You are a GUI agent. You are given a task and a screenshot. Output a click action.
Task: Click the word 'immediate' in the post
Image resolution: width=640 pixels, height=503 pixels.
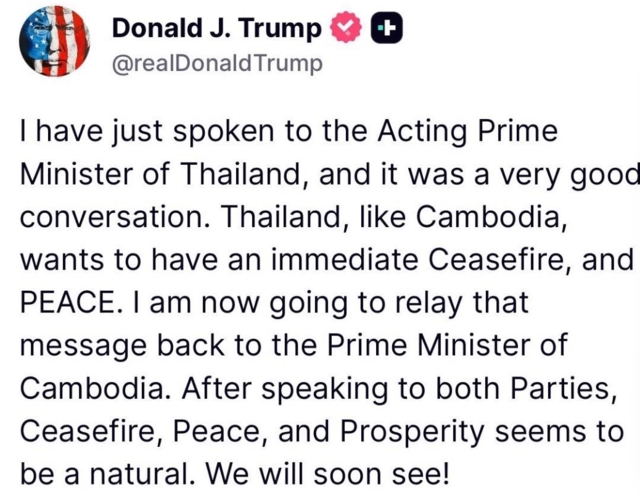coord(343,260)
